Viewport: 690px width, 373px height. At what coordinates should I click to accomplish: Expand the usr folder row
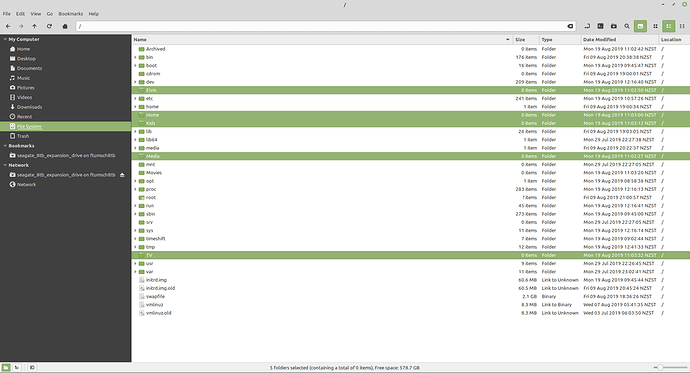coord(136,263)
